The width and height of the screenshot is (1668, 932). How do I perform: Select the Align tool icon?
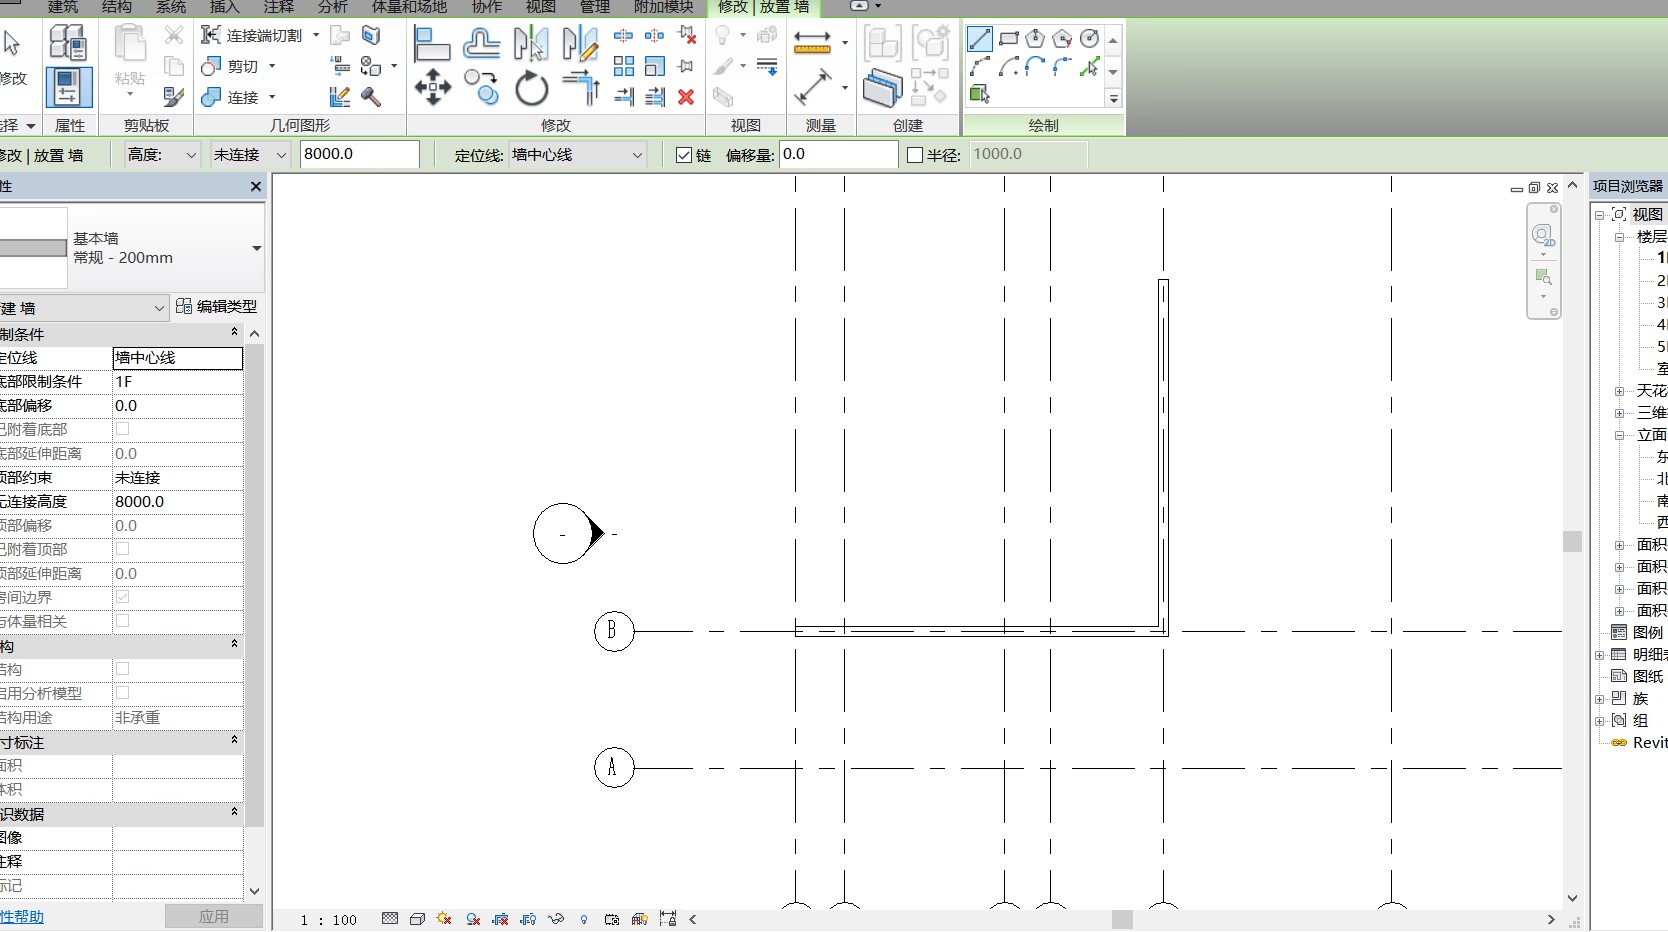click(432, 44)
